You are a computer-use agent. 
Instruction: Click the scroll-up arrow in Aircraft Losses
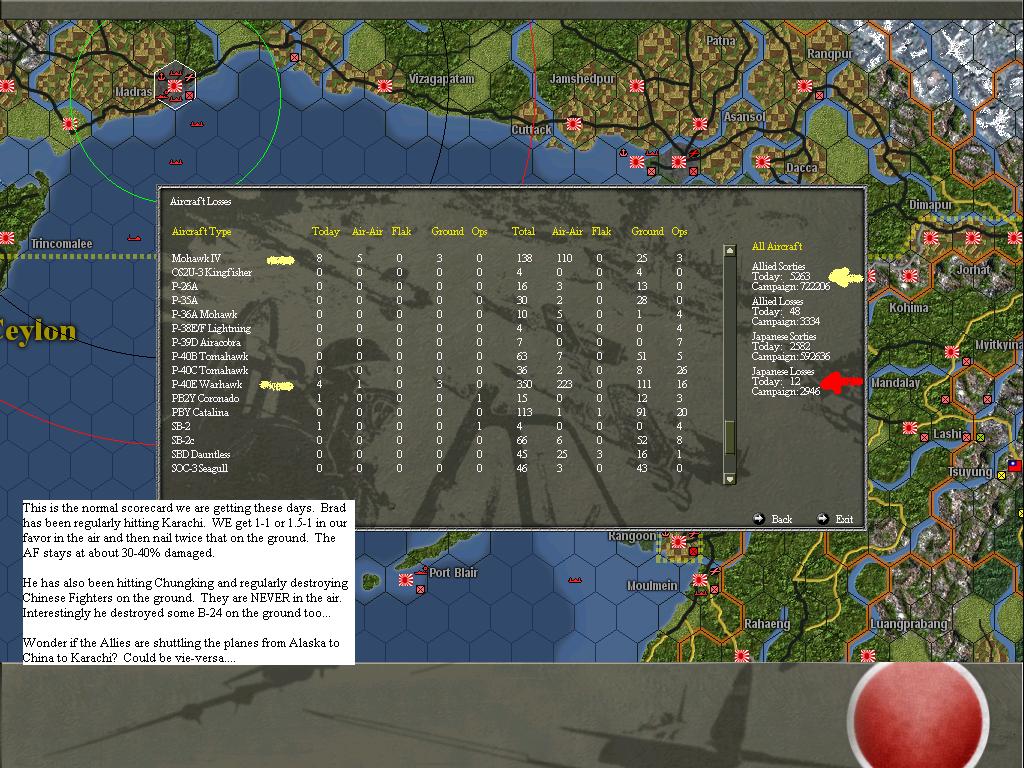click(x=730, y=251)
